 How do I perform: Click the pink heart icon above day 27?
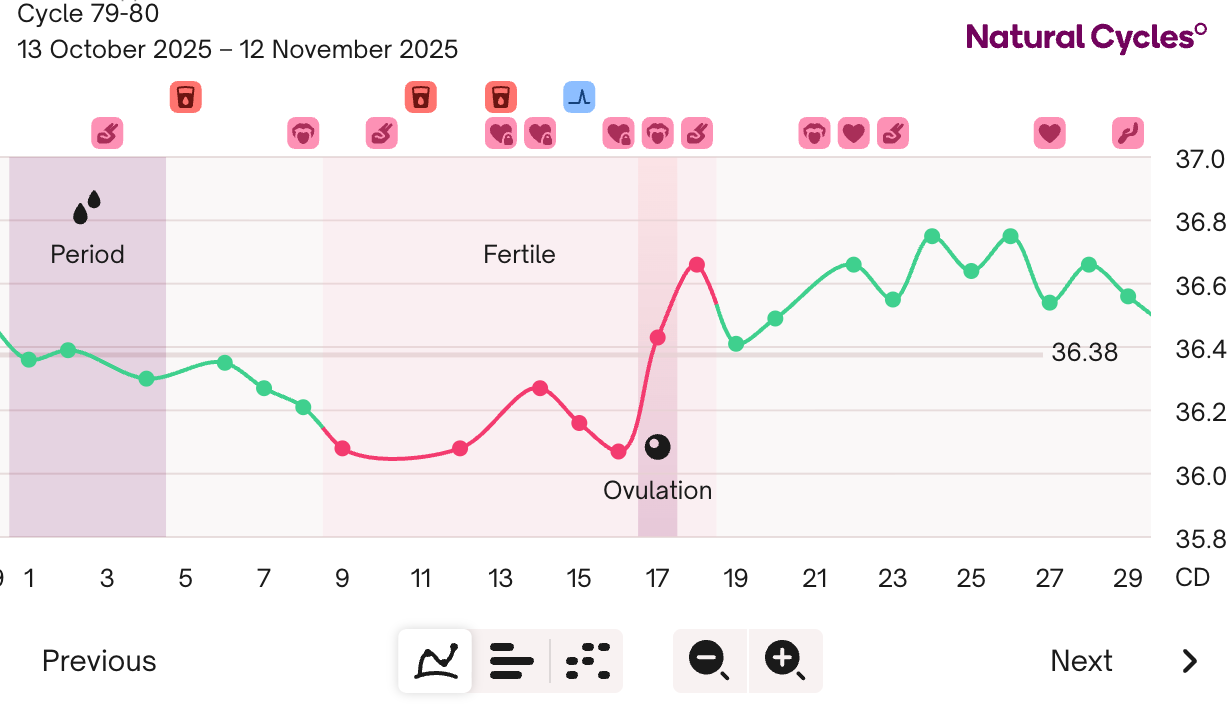[x=1049, y=132]
